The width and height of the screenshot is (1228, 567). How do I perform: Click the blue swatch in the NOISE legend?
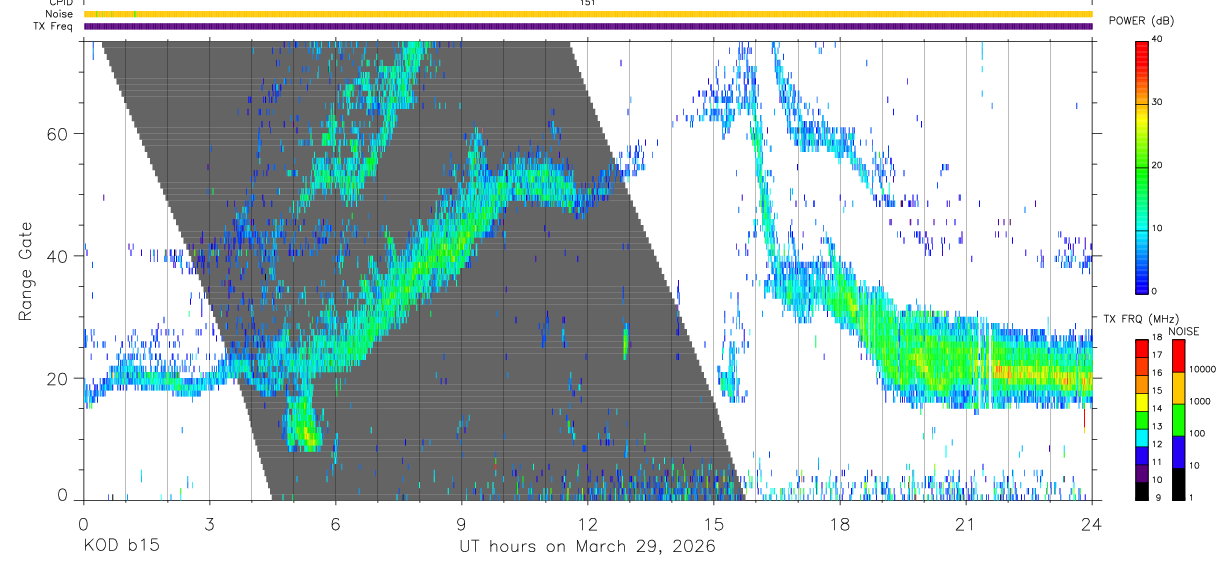pos(1178,452)
